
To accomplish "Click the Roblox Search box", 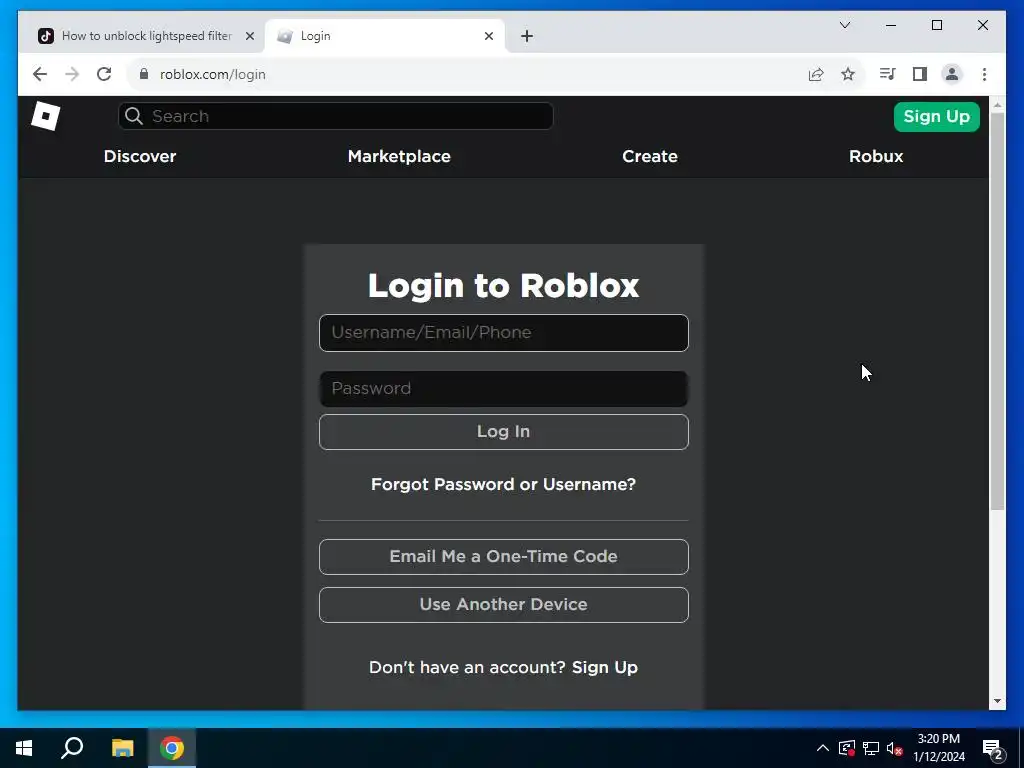I will 336,116.
